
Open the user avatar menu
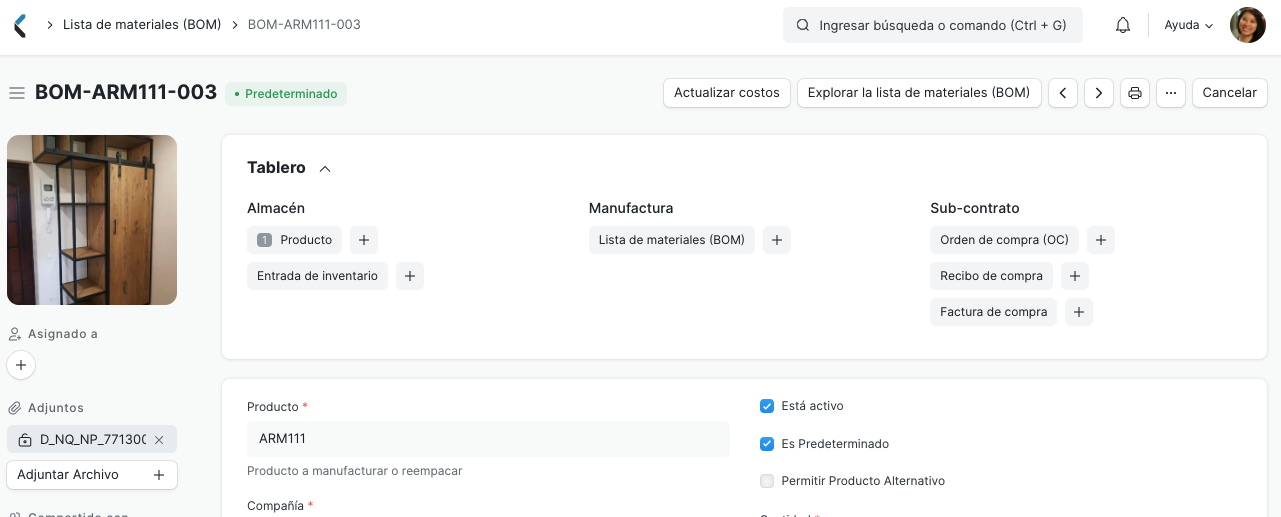tap(1247, 25)
